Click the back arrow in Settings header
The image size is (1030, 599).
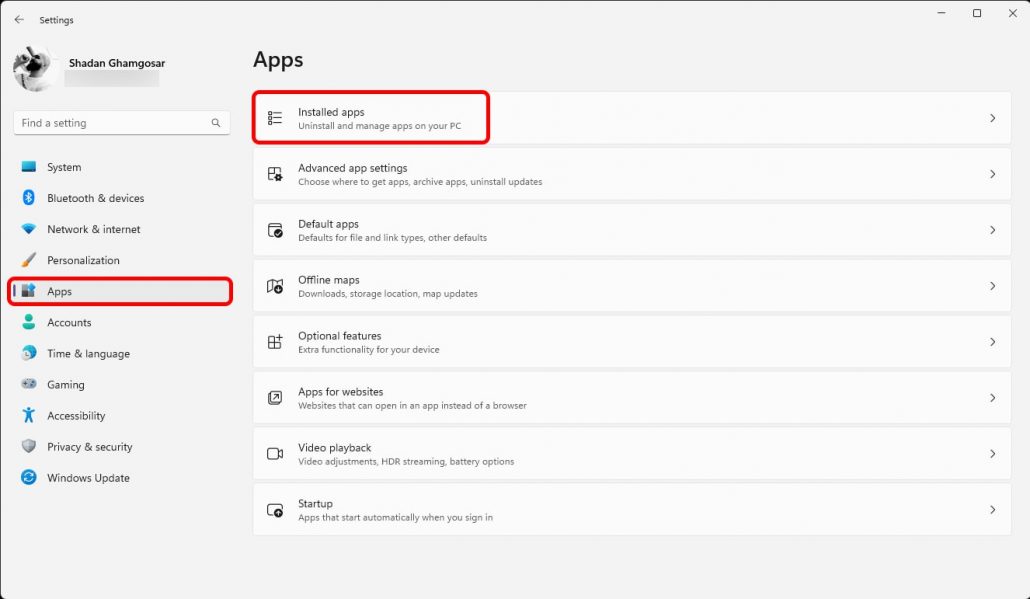[x=19, y=20]
